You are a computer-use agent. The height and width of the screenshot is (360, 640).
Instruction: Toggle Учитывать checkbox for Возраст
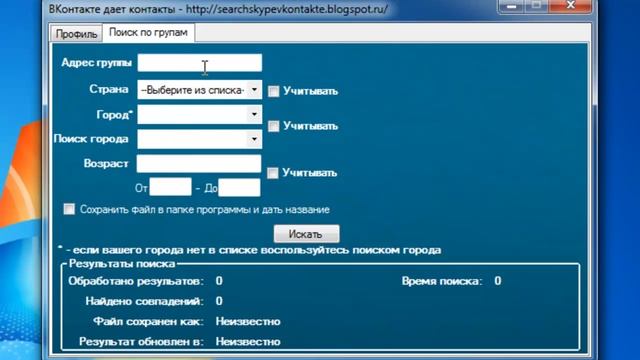[x=273, y=173]
